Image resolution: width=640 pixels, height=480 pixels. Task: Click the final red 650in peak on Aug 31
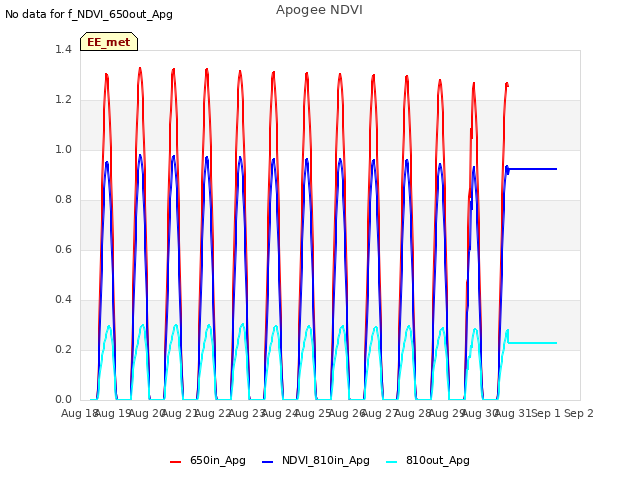[x=507, y=84]
